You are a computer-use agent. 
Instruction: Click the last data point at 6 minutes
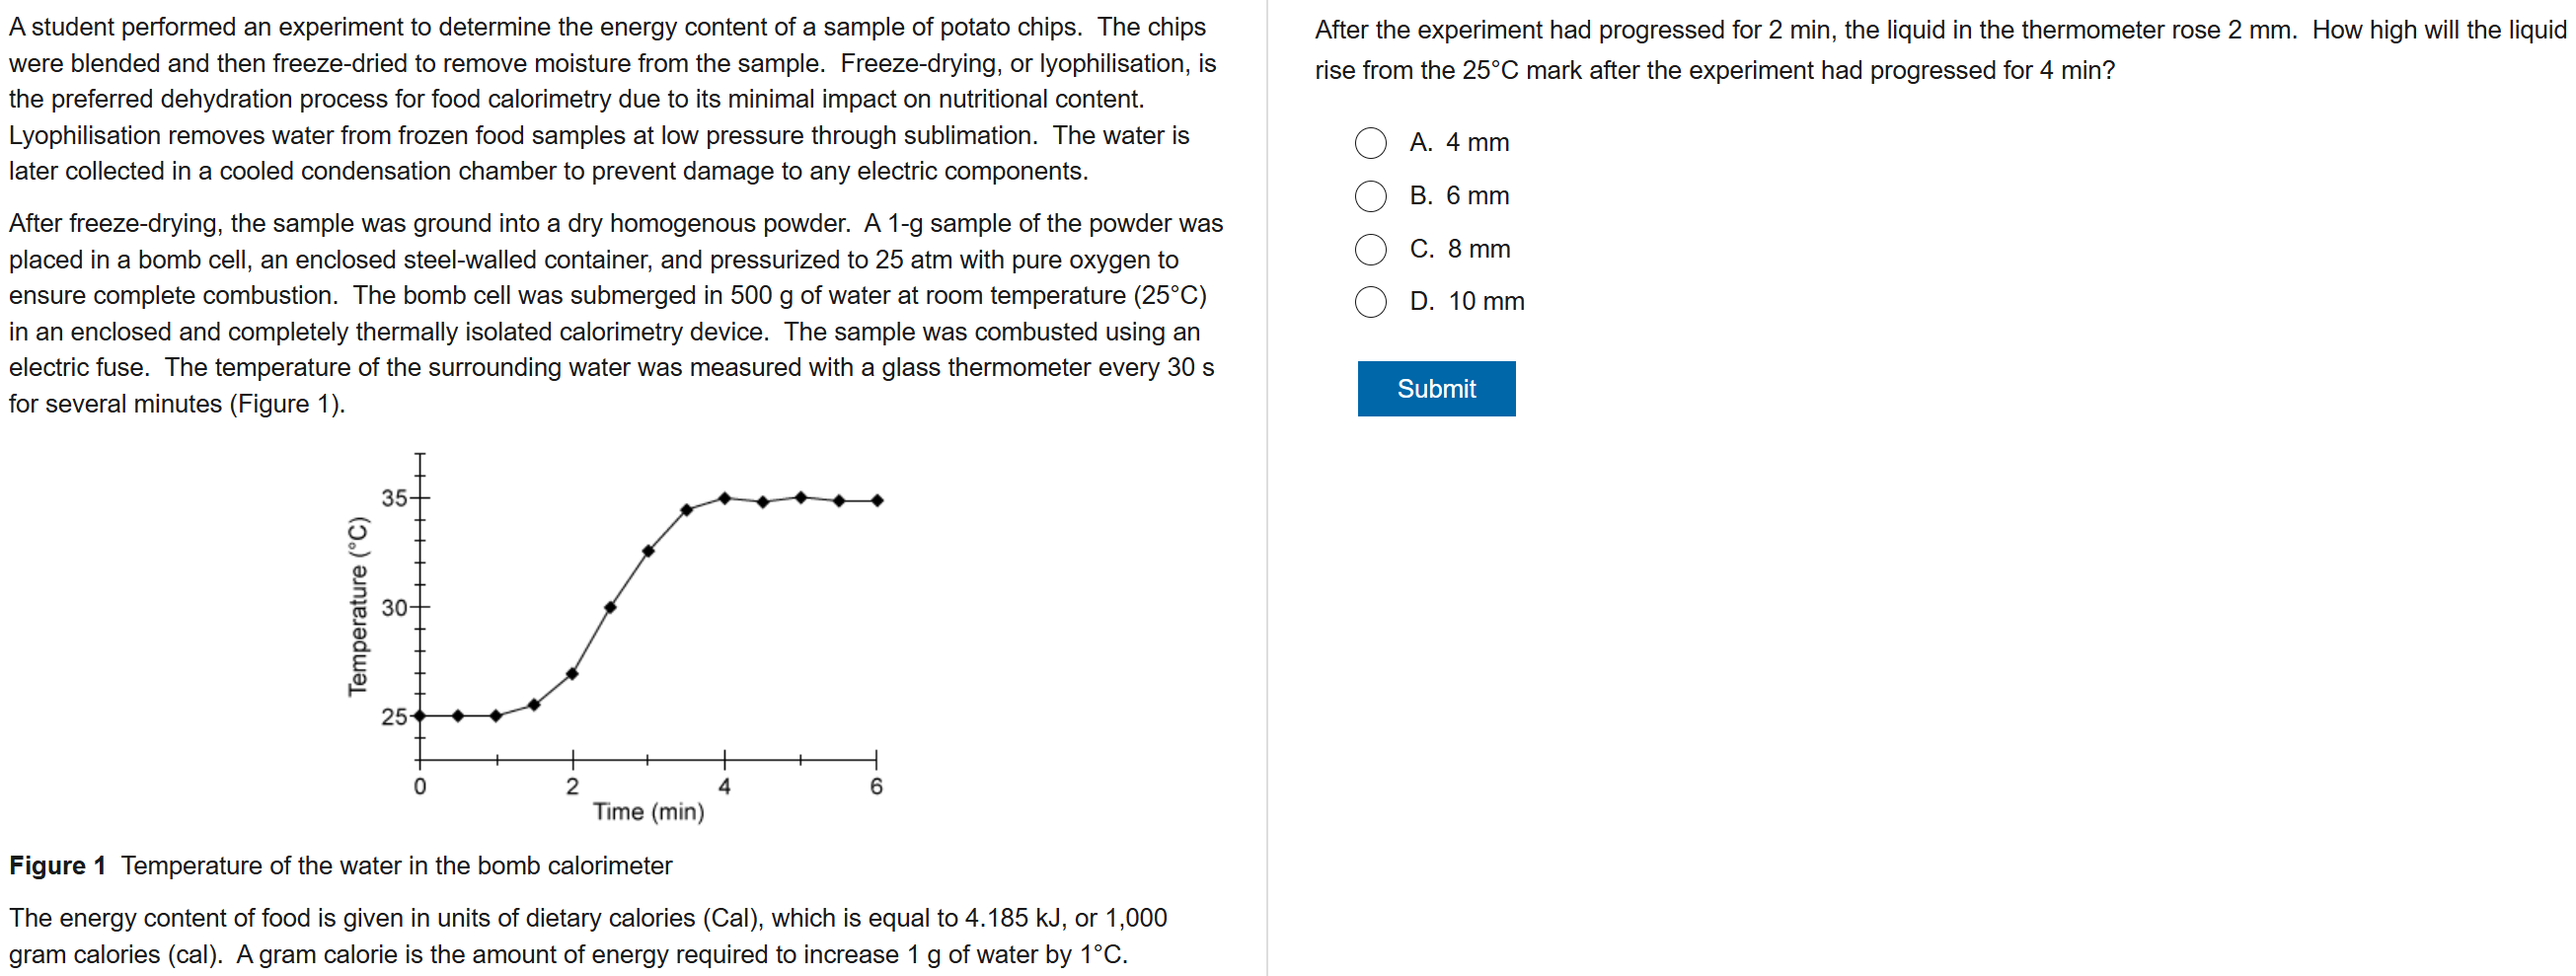877,500
